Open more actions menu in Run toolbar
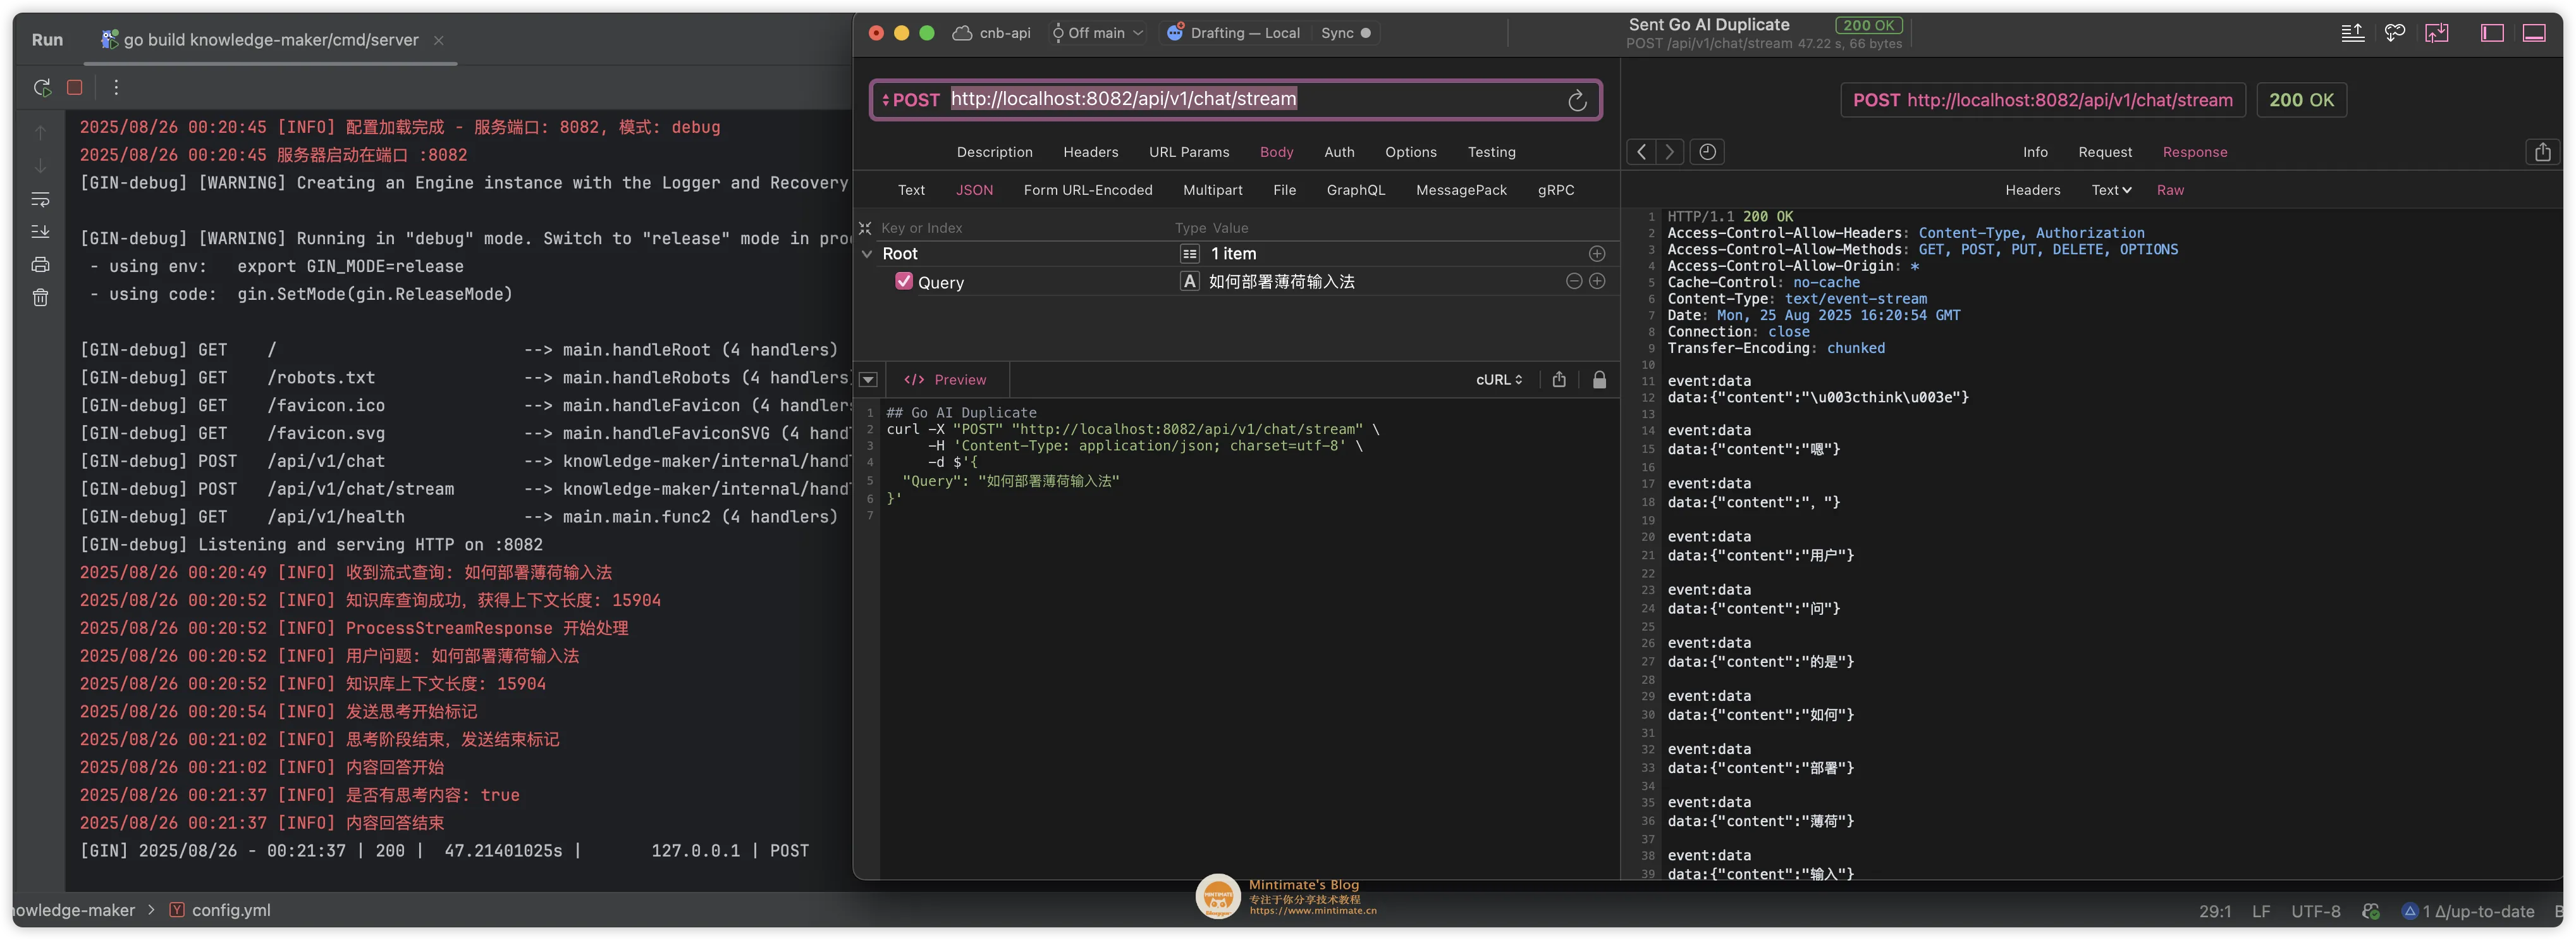The image size is (2576, 940). tap(116, 88)
